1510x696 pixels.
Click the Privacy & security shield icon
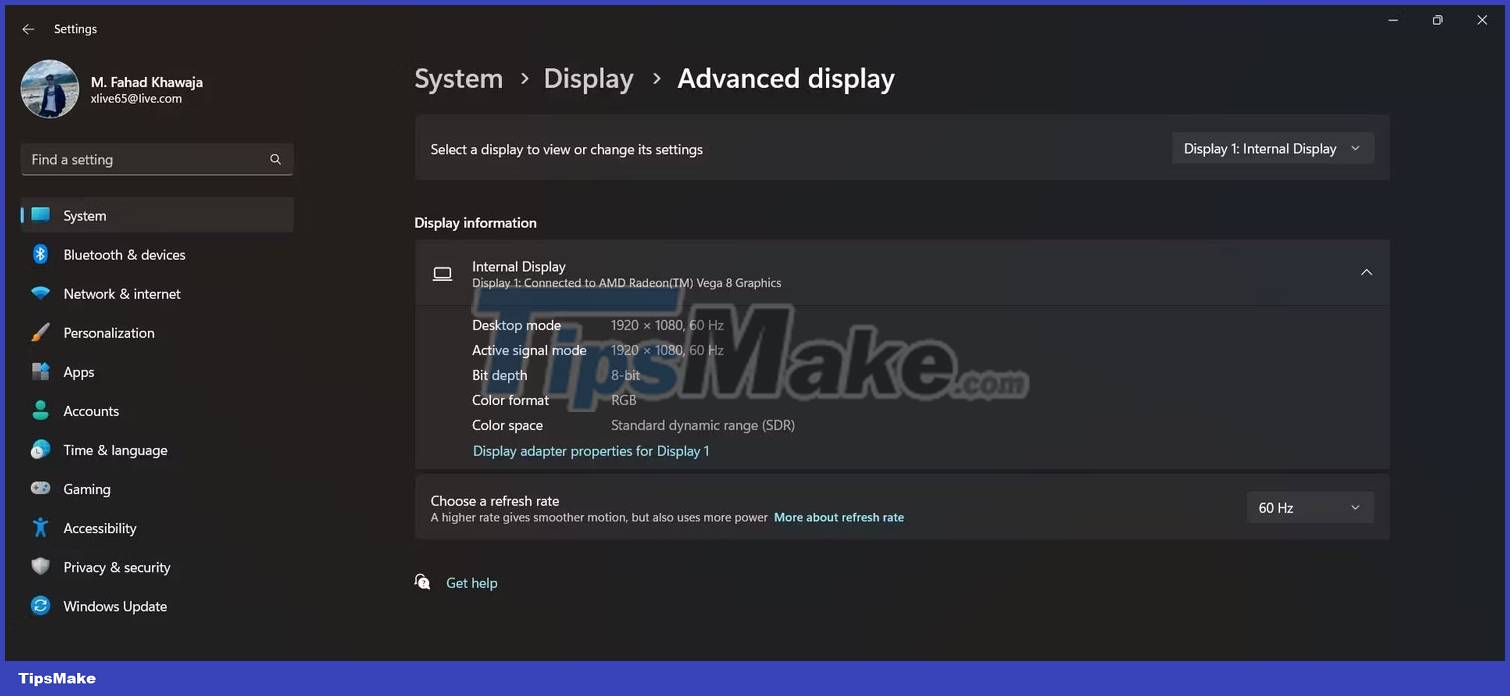coord(39,566)
